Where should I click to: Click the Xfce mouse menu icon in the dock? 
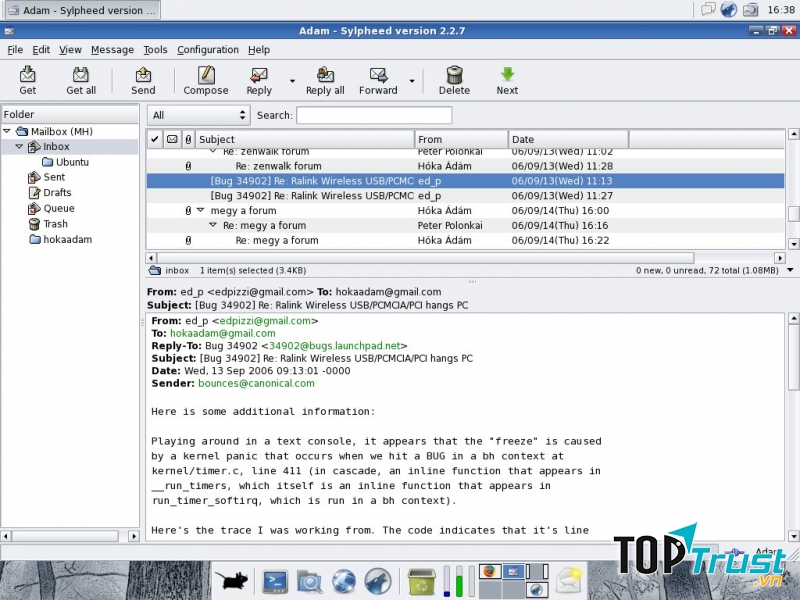(x=232, y=580)
